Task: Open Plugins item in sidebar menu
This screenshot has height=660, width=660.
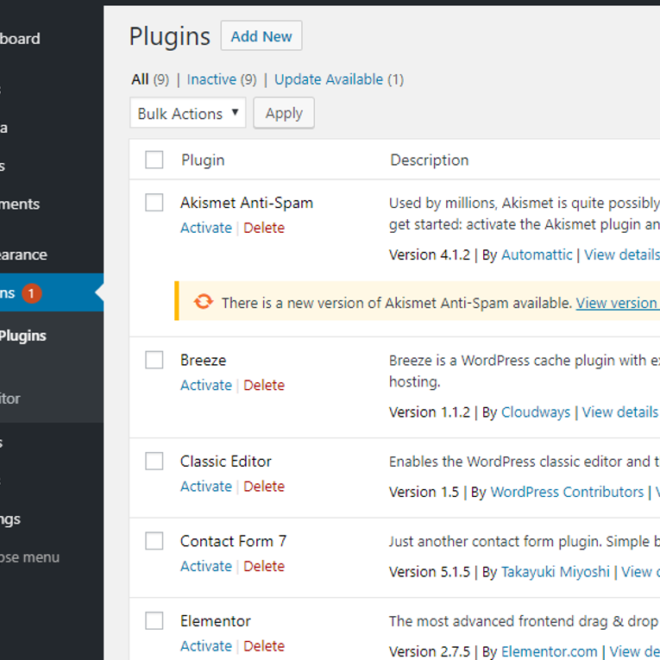Action: coord(51,293)
